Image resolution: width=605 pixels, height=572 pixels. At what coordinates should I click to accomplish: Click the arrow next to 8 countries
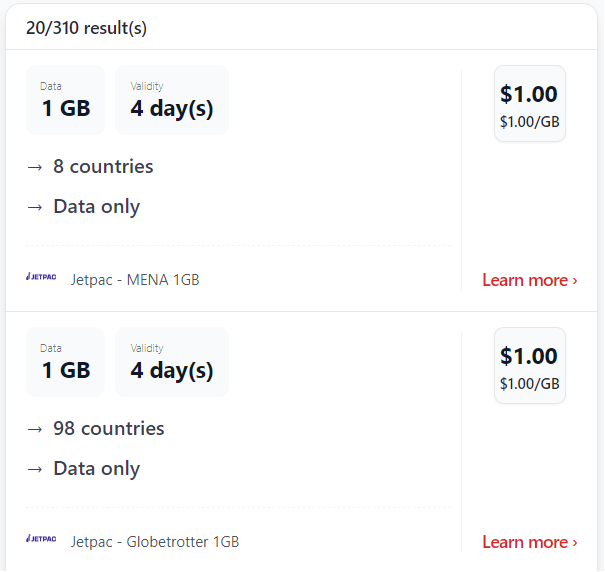[x=35, y=167]
